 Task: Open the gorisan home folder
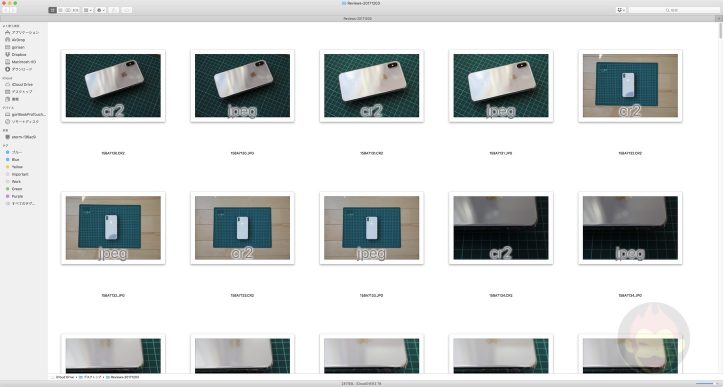click(x=15, y=47)
